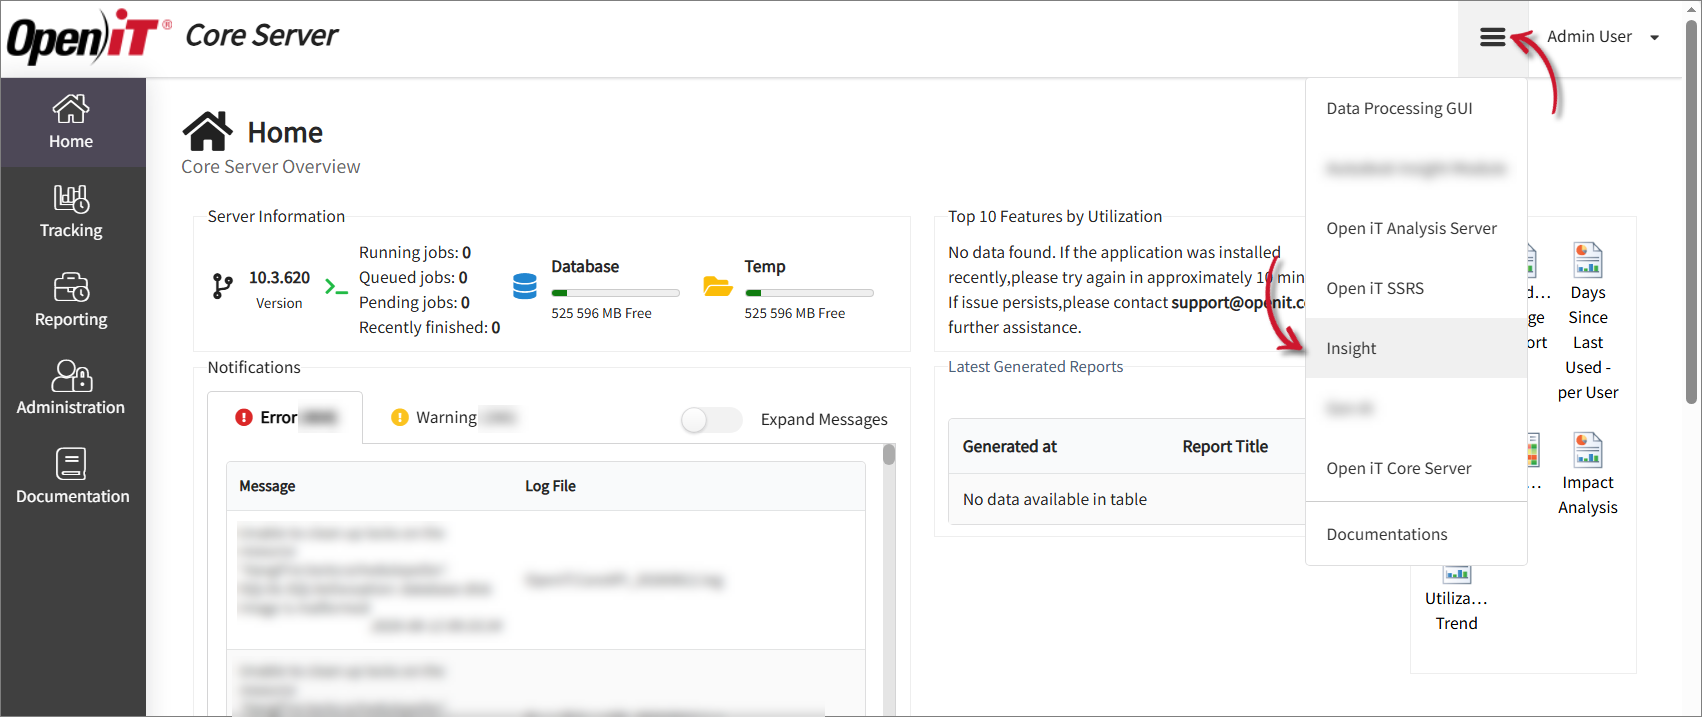Switch to the Error notifications tab
Viewport: 1702px width, 717px height.
coord(285,417)
